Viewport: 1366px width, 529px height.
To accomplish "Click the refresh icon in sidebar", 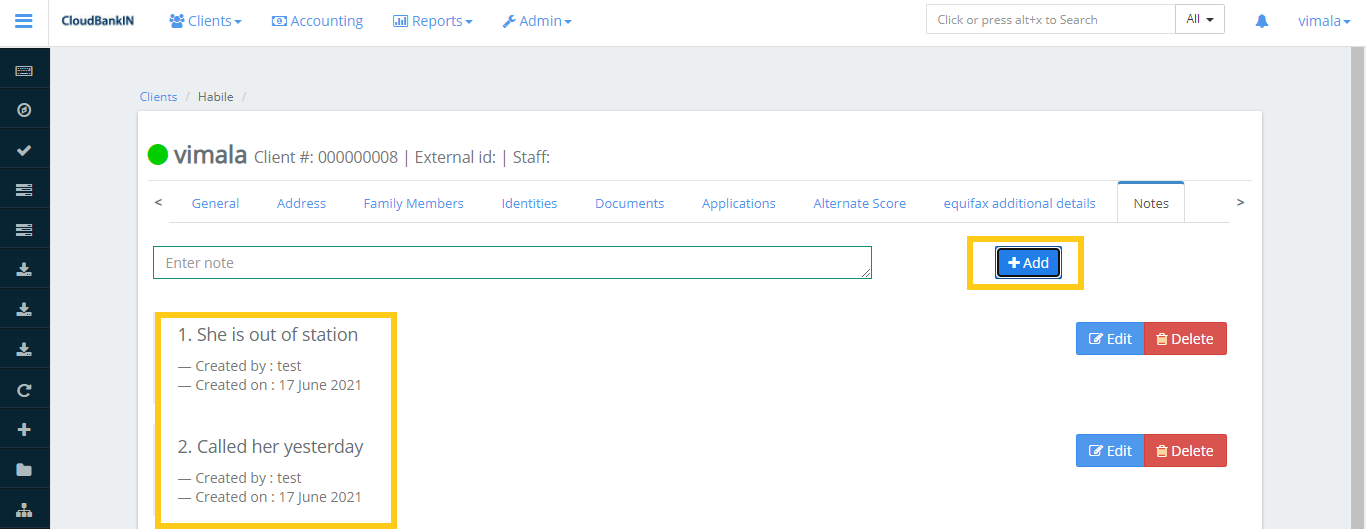I will click(24, 390).
